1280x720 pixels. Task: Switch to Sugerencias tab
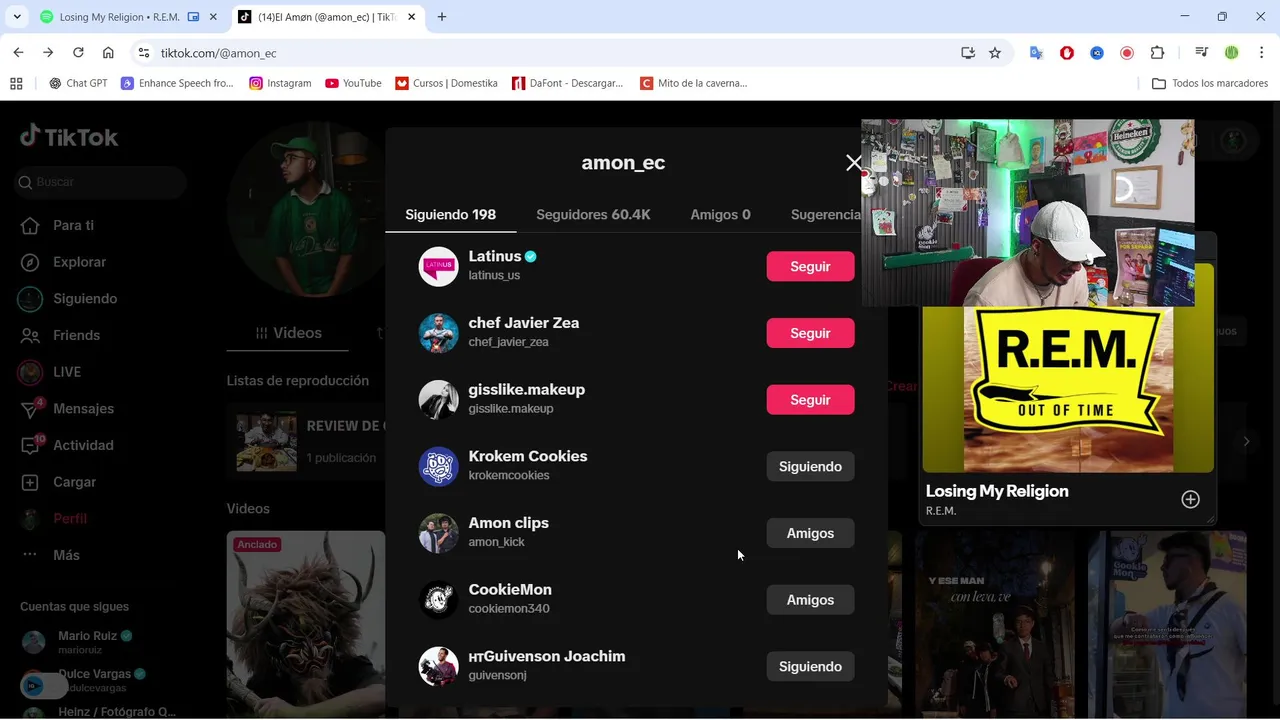pos(826,214)
